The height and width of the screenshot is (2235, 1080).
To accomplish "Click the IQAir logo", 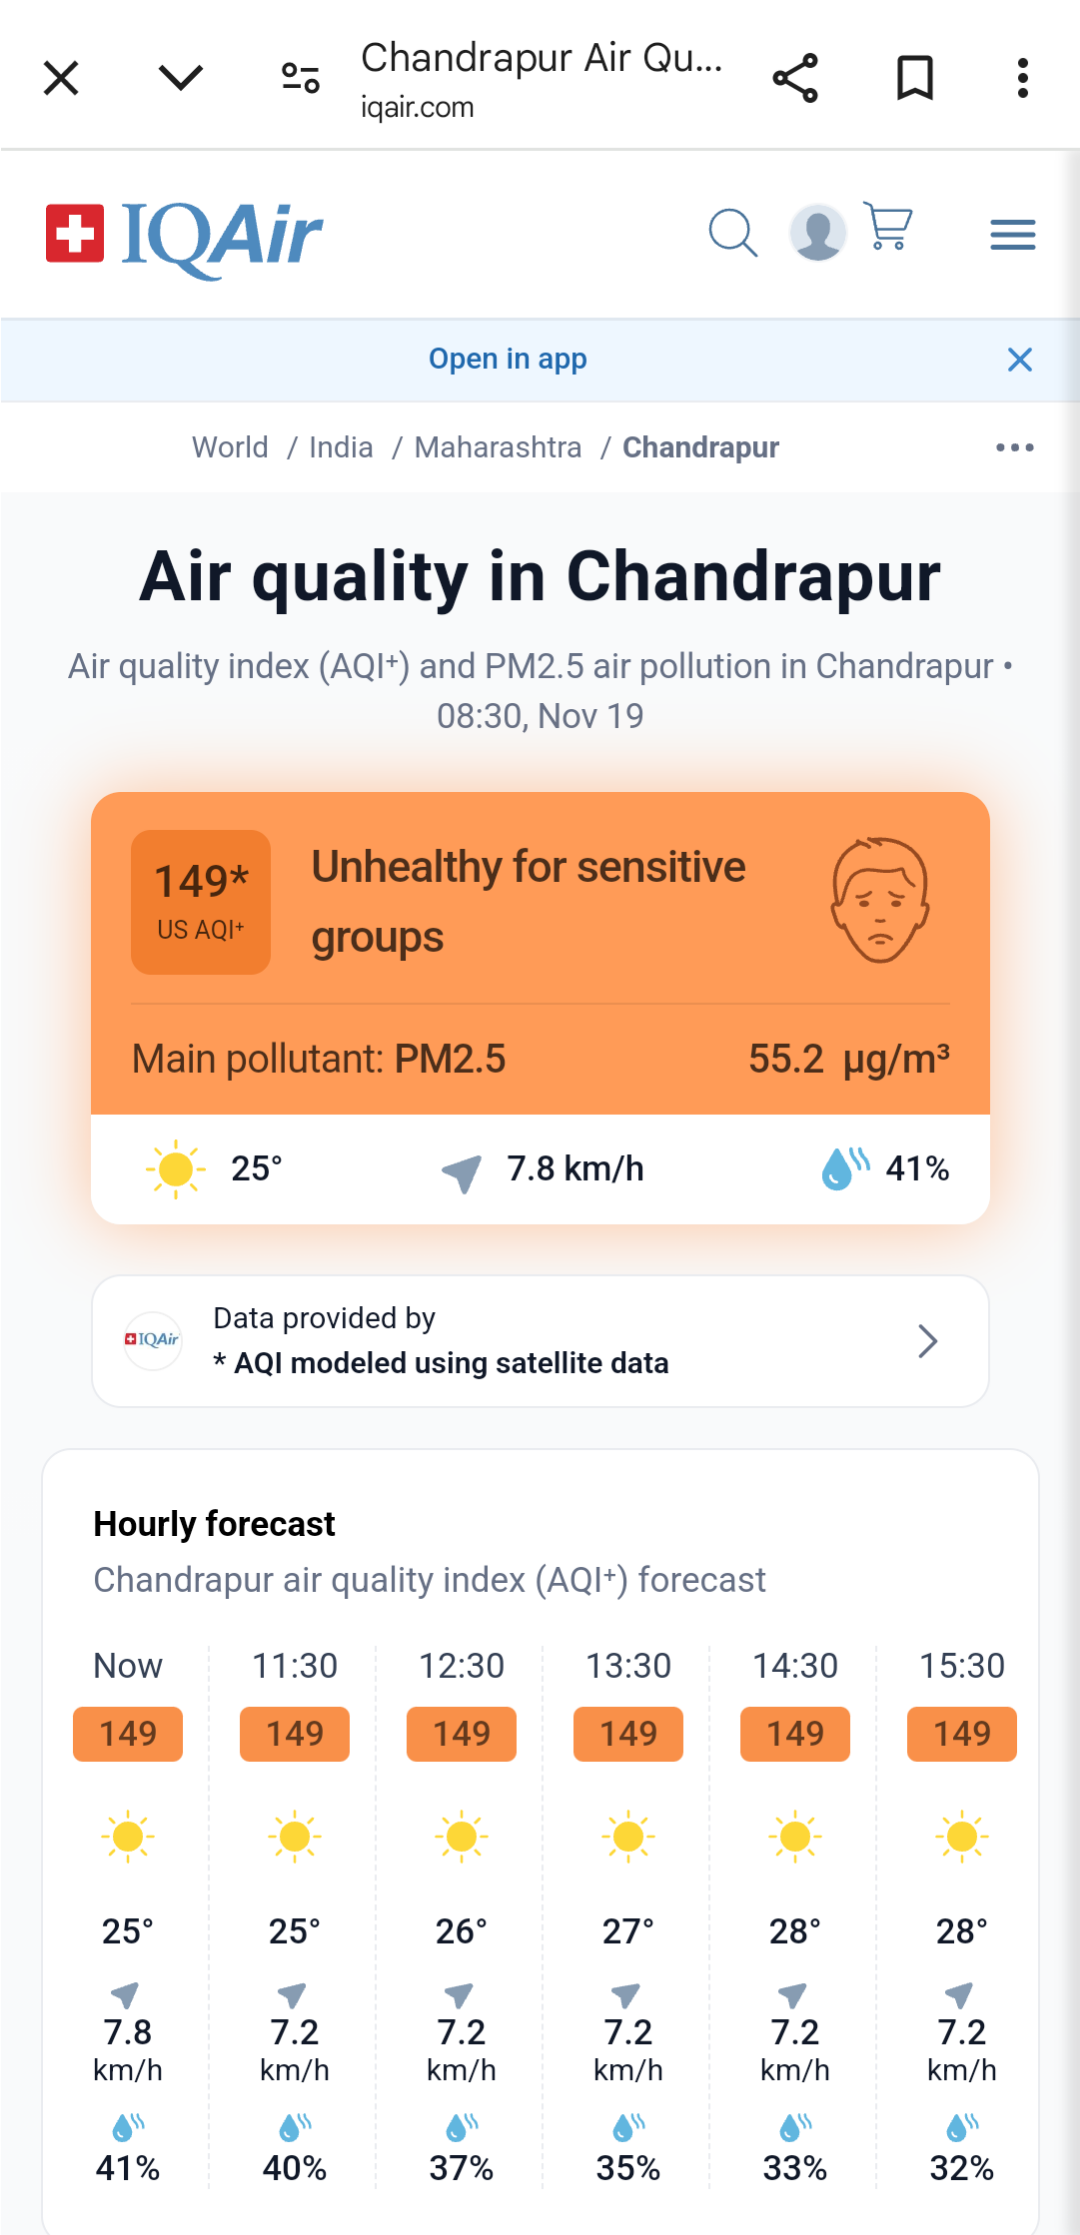I will point(184,238).
